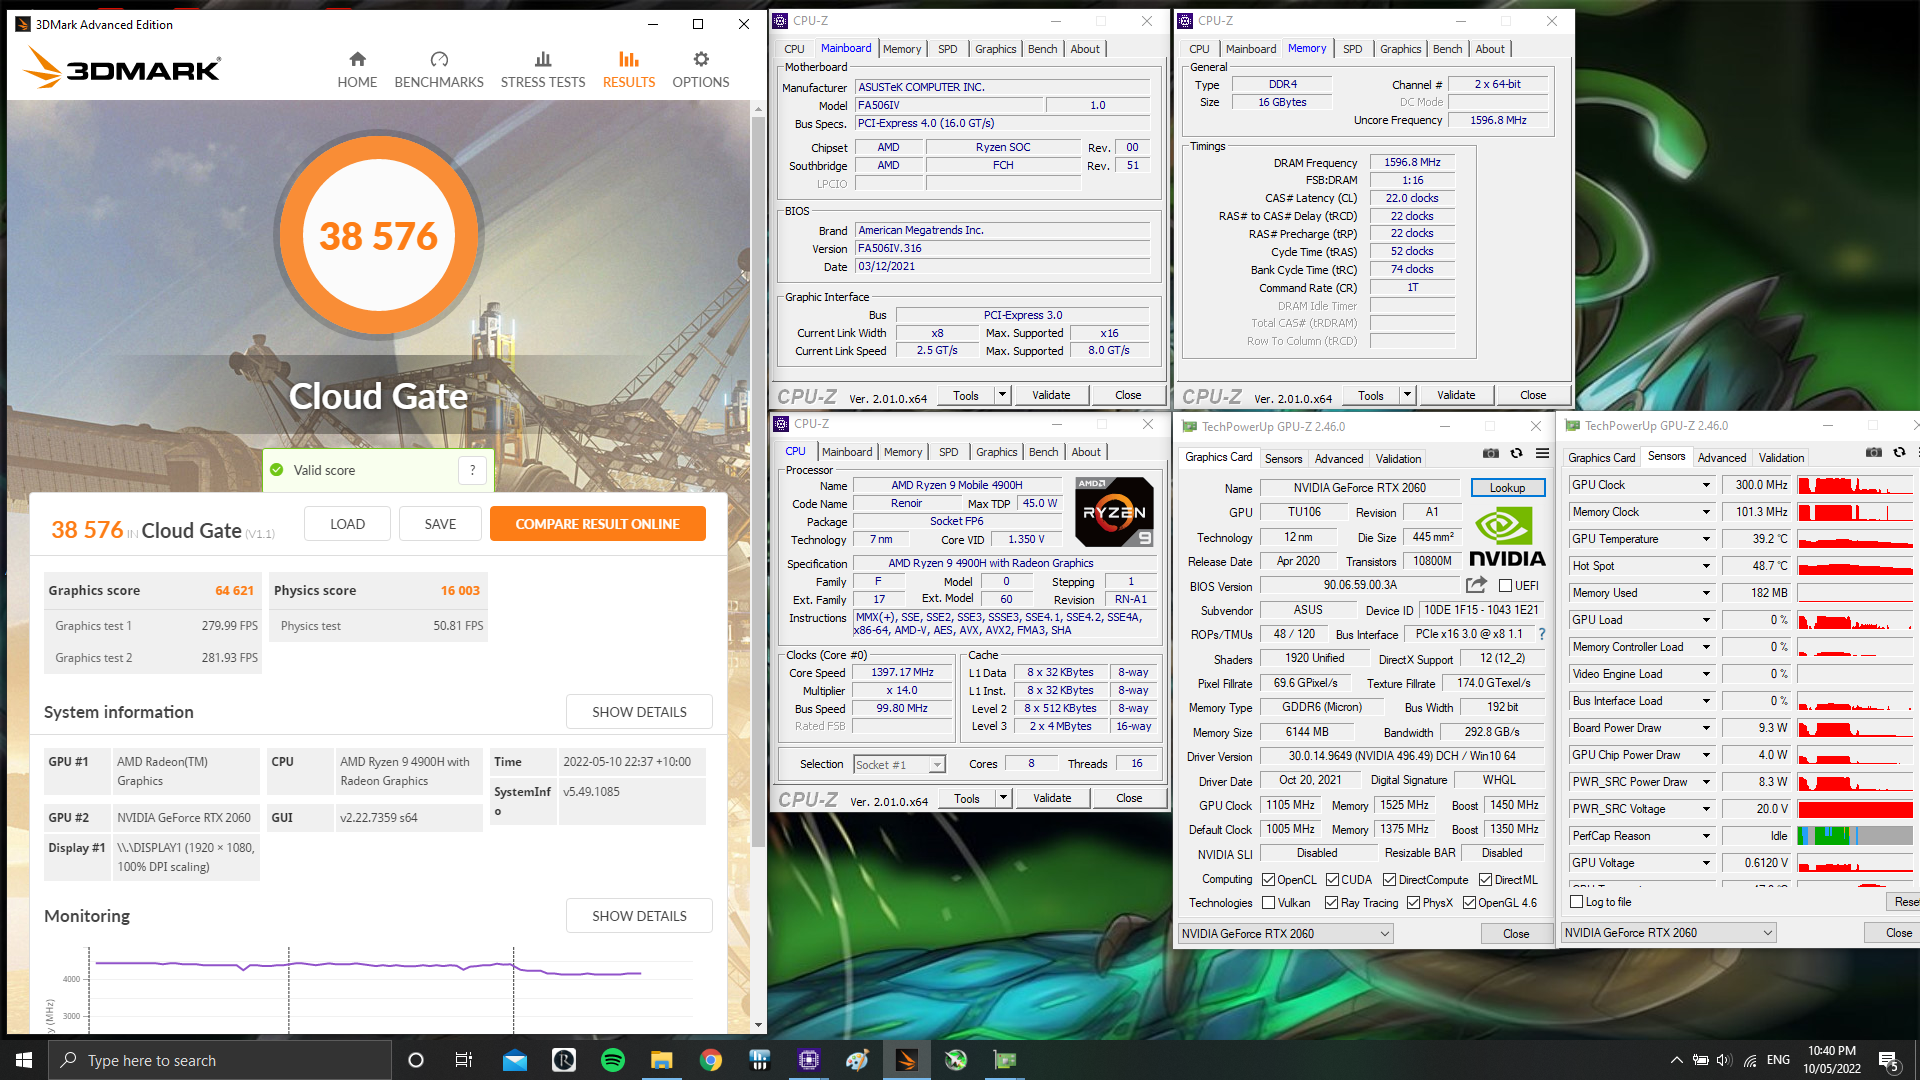Click the PWR_SRC Voltage red graph

coord(1855,809)
